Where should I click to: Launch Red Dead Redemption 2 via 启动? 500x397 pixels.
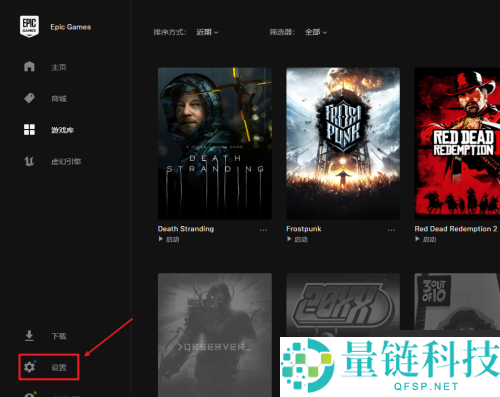(x=426, y=239)
